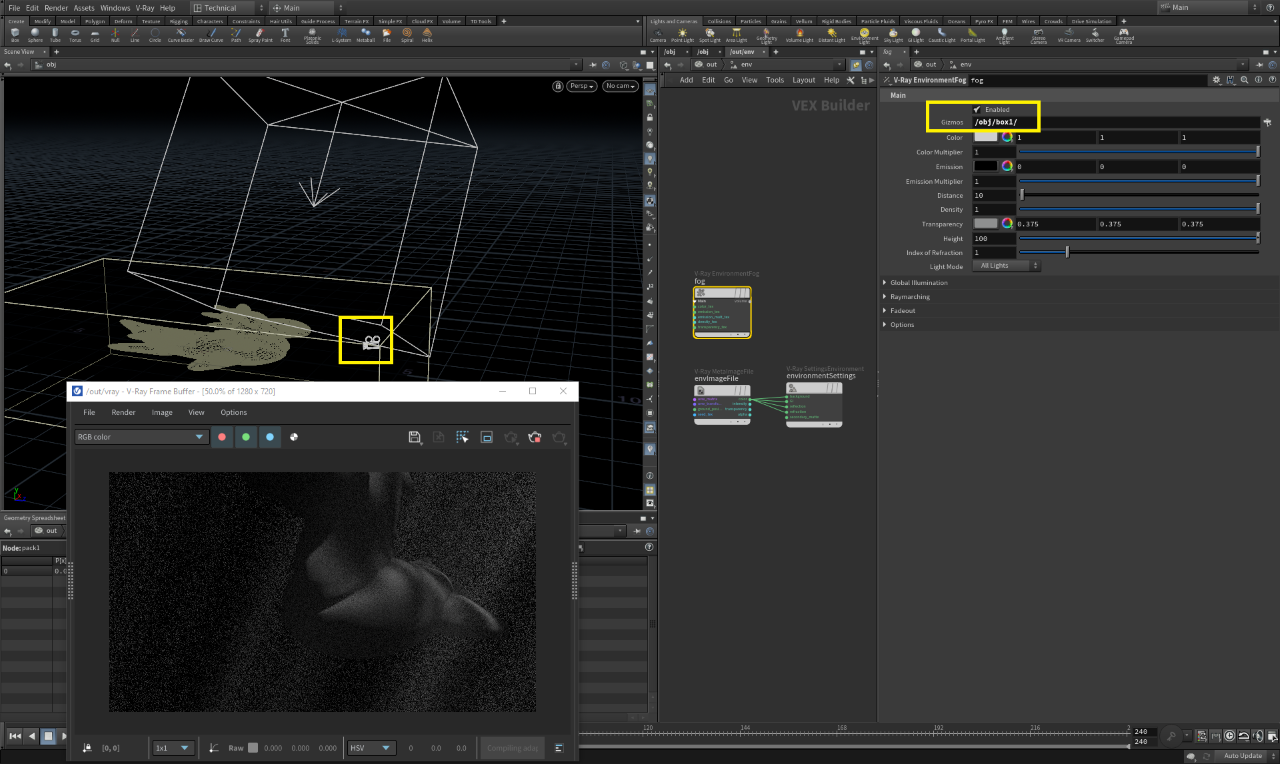Open the V-Ray menu in main menu bar

(x=145, y=7)
